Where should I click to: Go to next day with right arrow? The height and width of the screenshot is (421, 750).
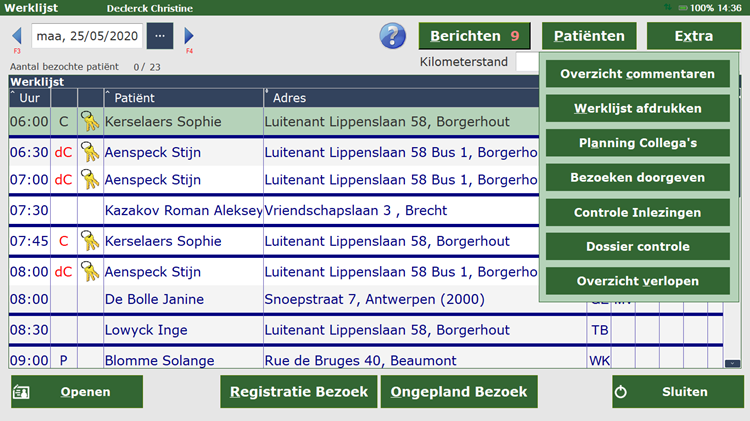[x=189, y=36]
